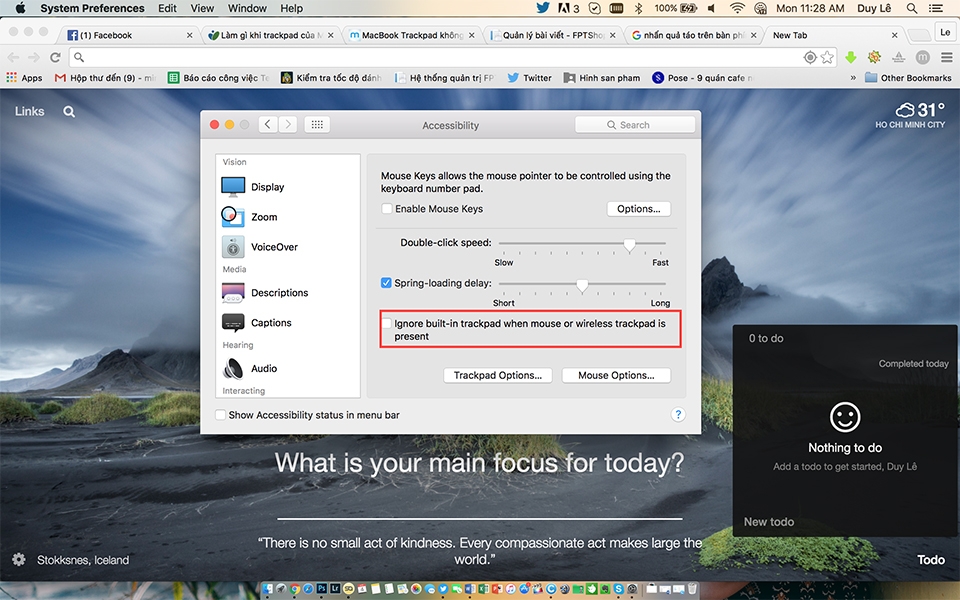Screen dimensions: 960x600
Task: Open the battery status menu
Action: [x=675, y=8]
